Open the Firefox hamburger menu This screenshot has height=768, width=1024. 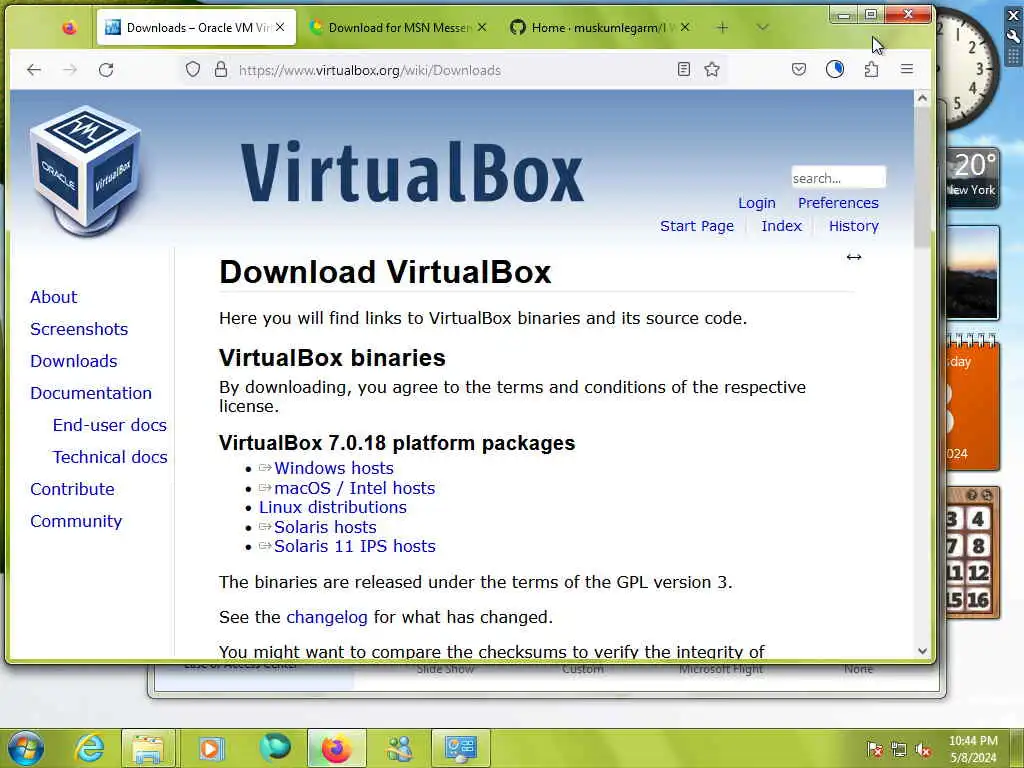[907, 69]
